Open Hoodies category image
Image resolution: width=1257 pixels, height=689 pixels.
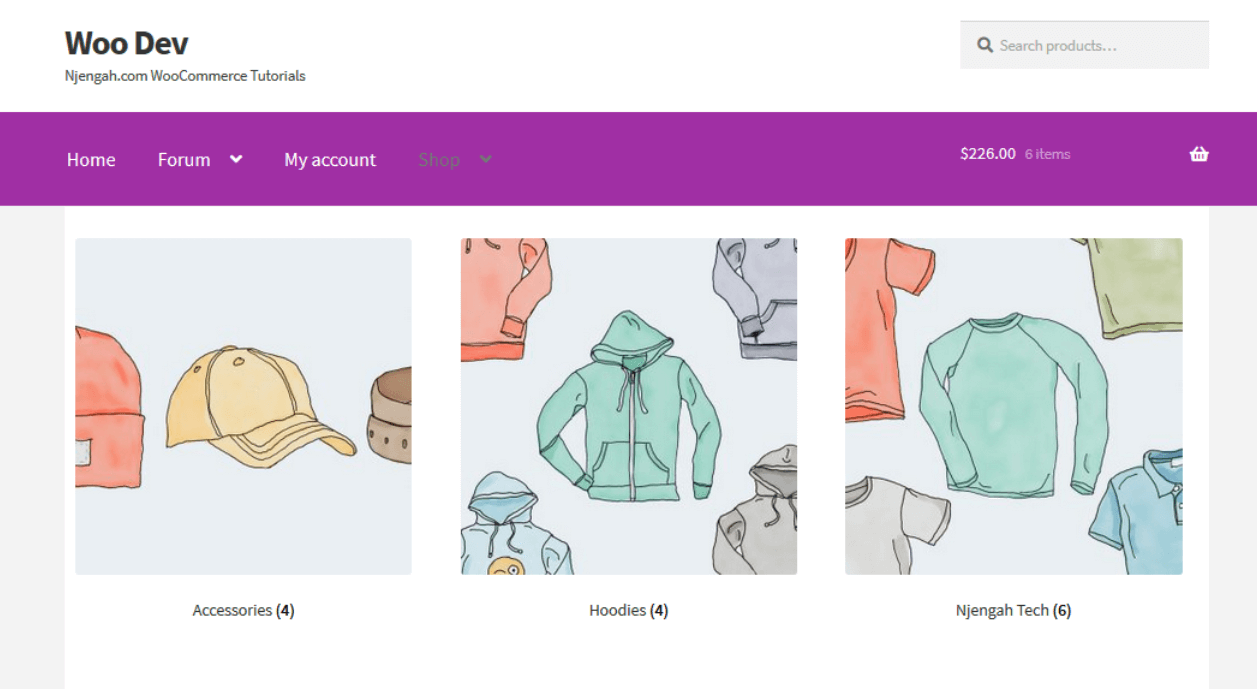[629, 406]
